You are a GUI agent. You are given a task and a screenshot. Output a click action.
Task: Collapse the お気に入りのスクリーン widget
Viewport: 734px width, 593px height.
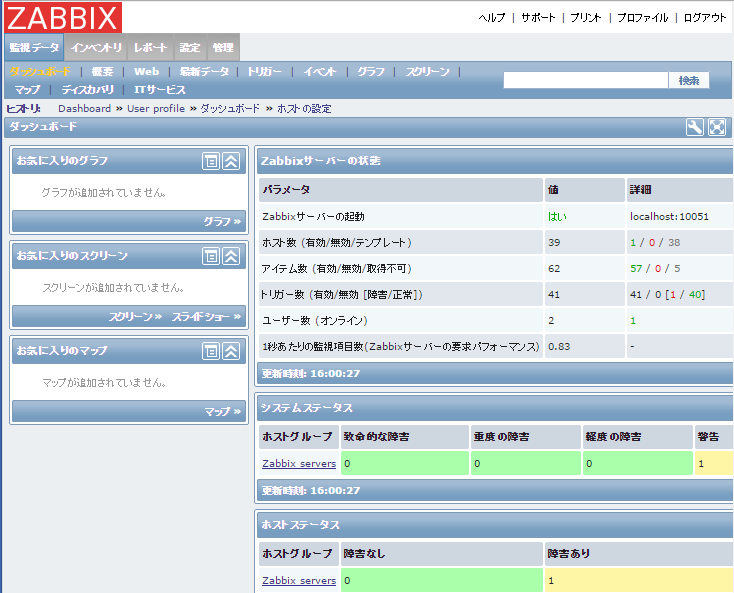pyautogui.click(x=231, y=256)
